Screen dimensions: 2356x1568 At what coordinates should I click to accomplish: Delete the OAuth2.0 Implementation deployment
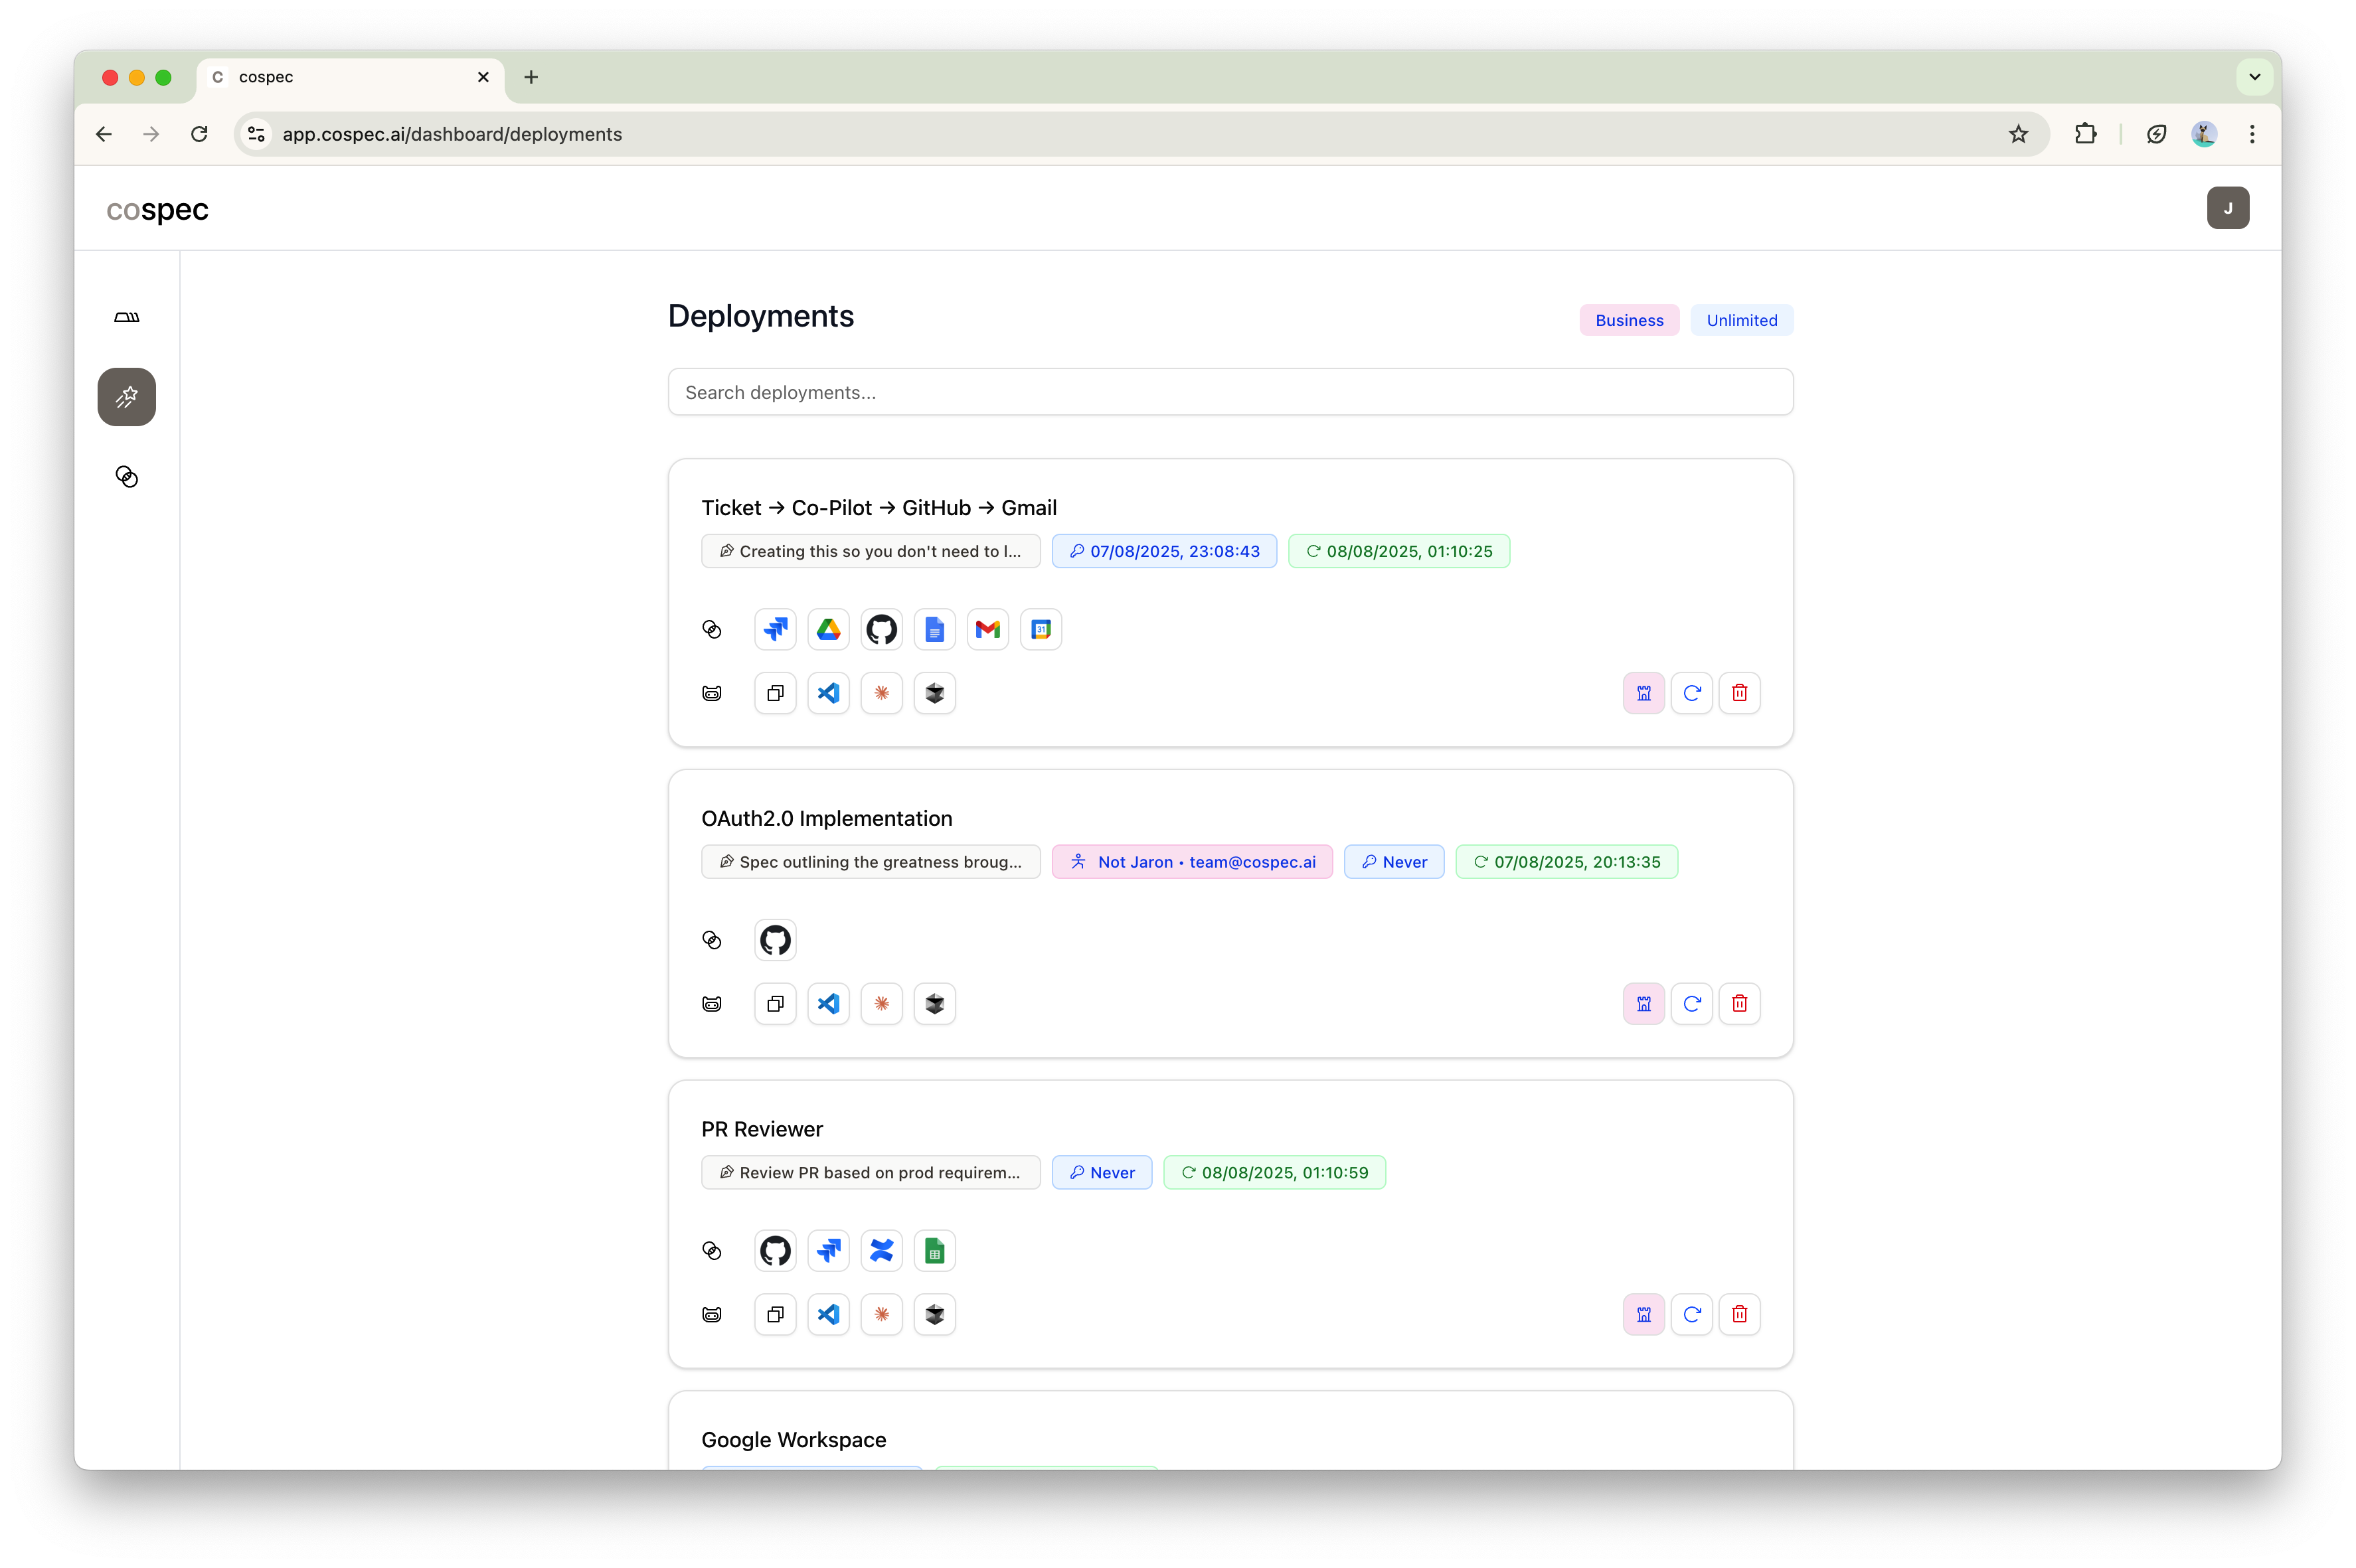pos(1739,1004)
